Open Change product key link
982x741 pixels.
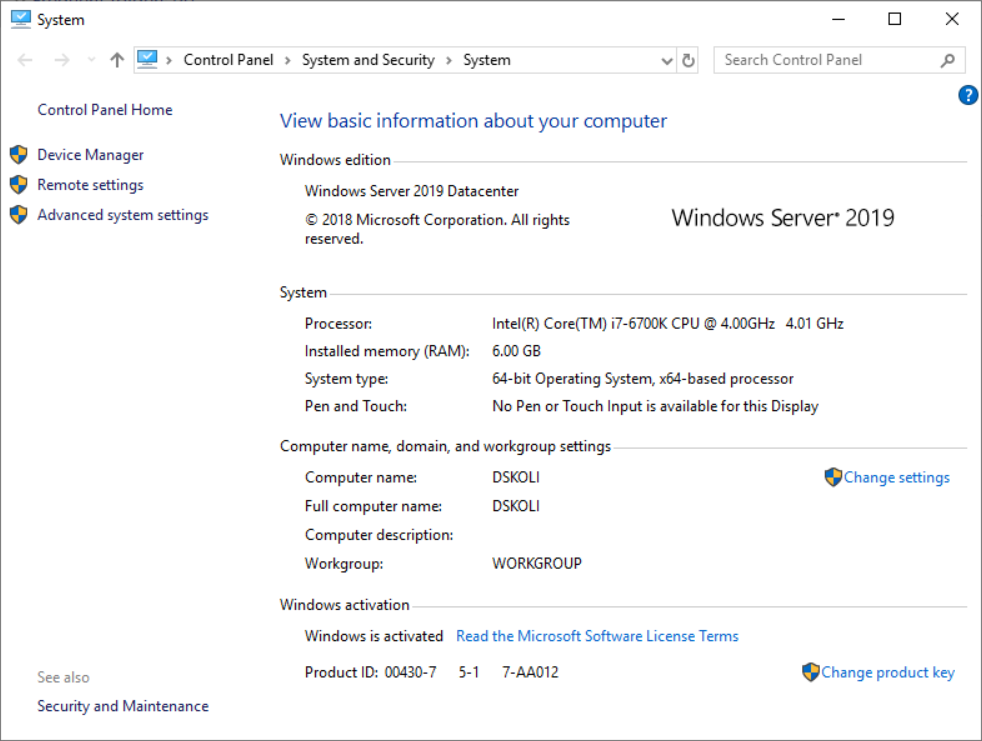[887, 672]
